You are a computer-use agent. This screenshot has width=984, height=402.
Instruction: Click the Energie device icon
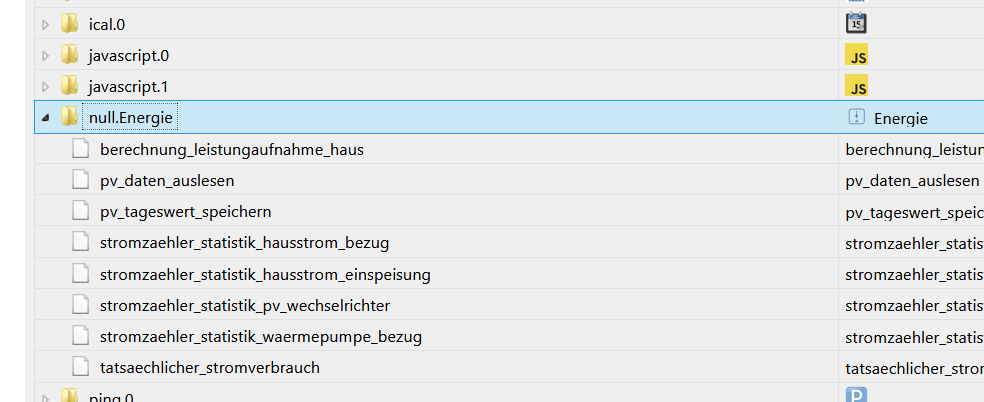(856, 117)
